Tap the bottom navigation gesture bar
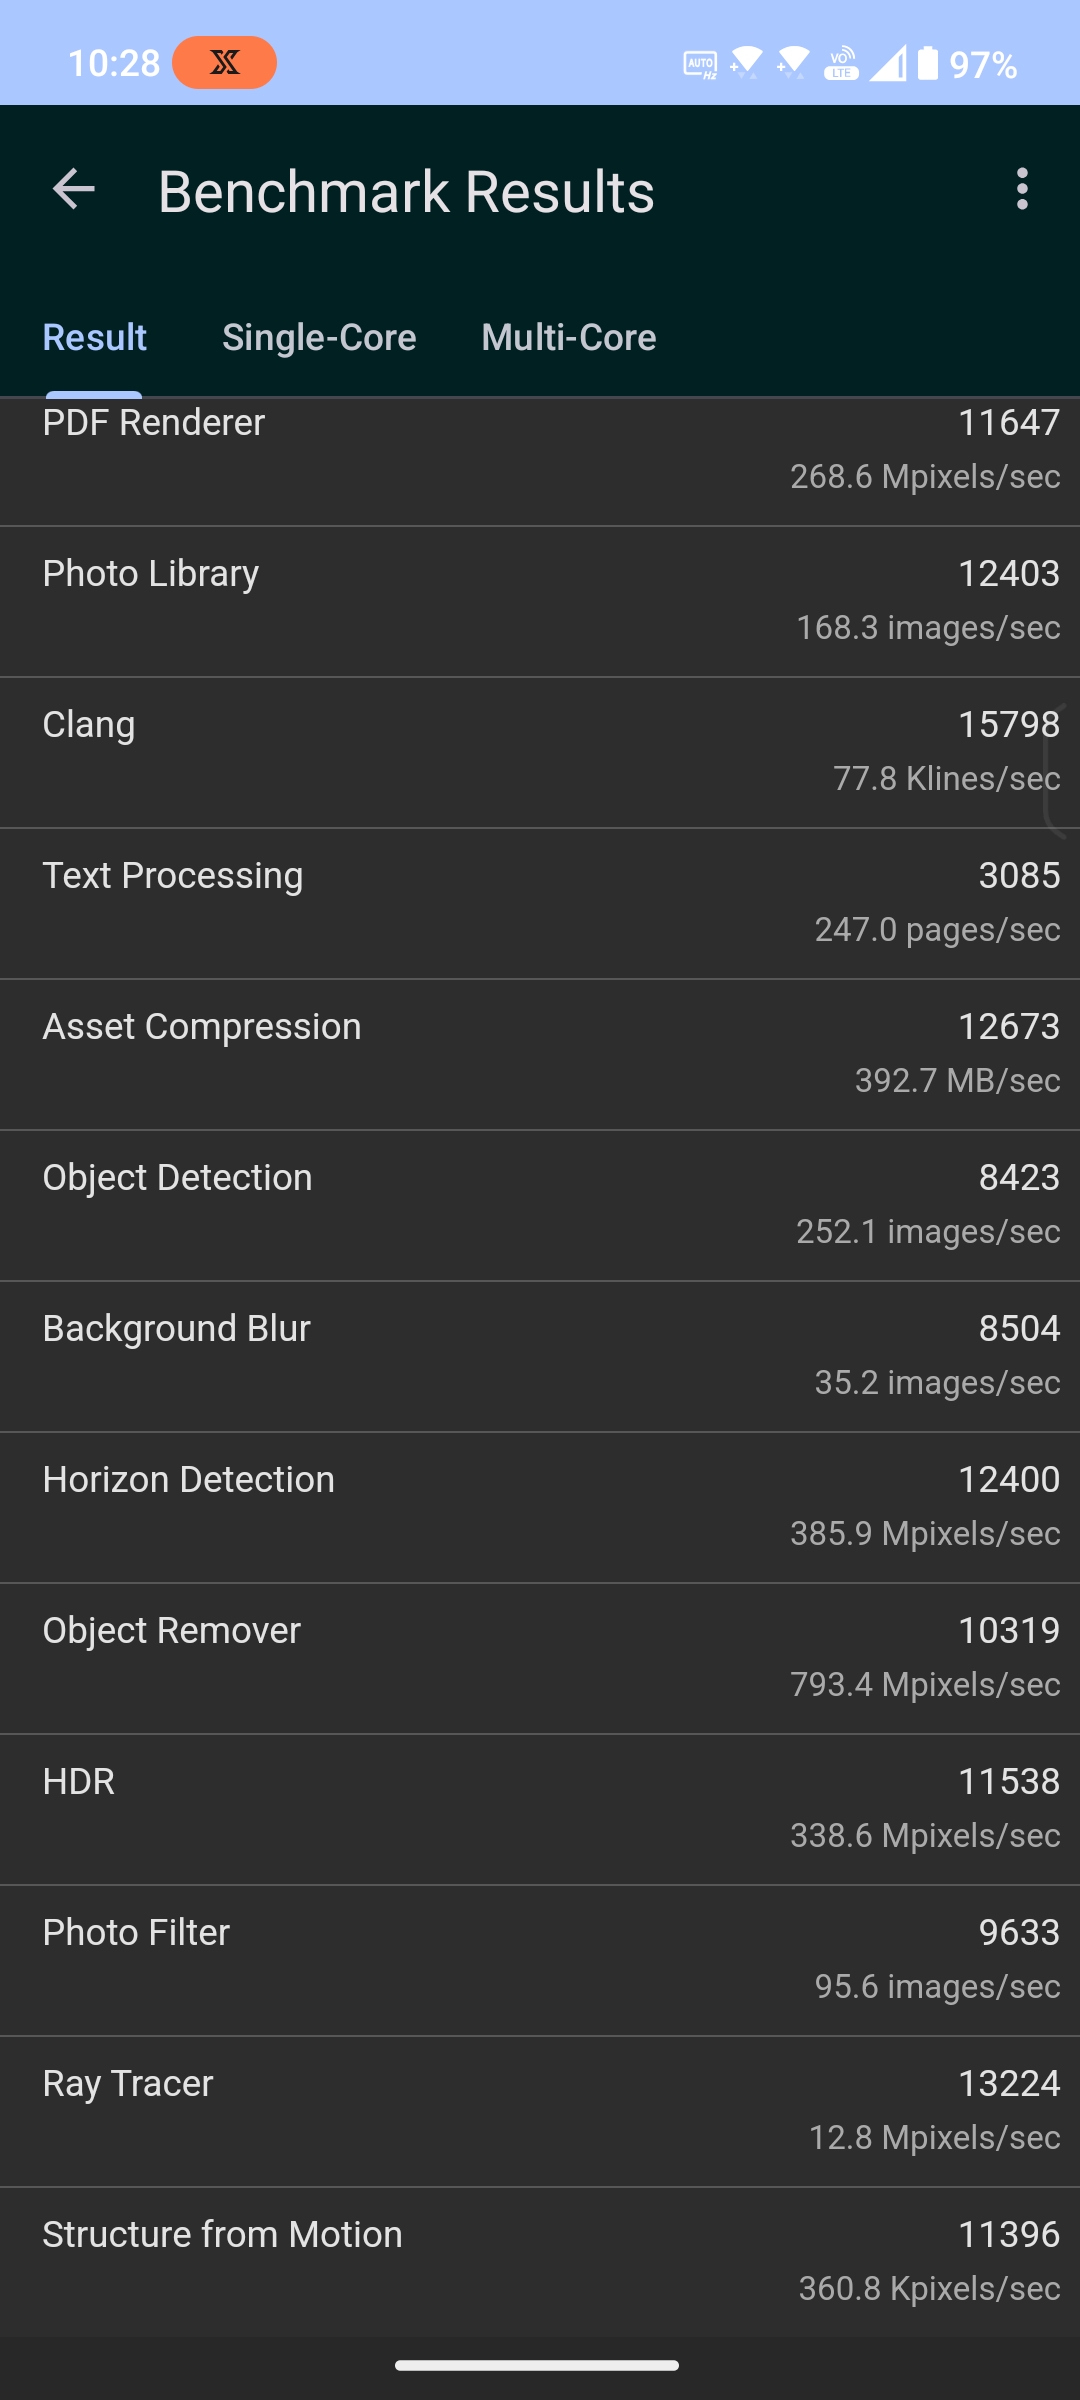The image size is (1080, 2400). pos(537,2365)
